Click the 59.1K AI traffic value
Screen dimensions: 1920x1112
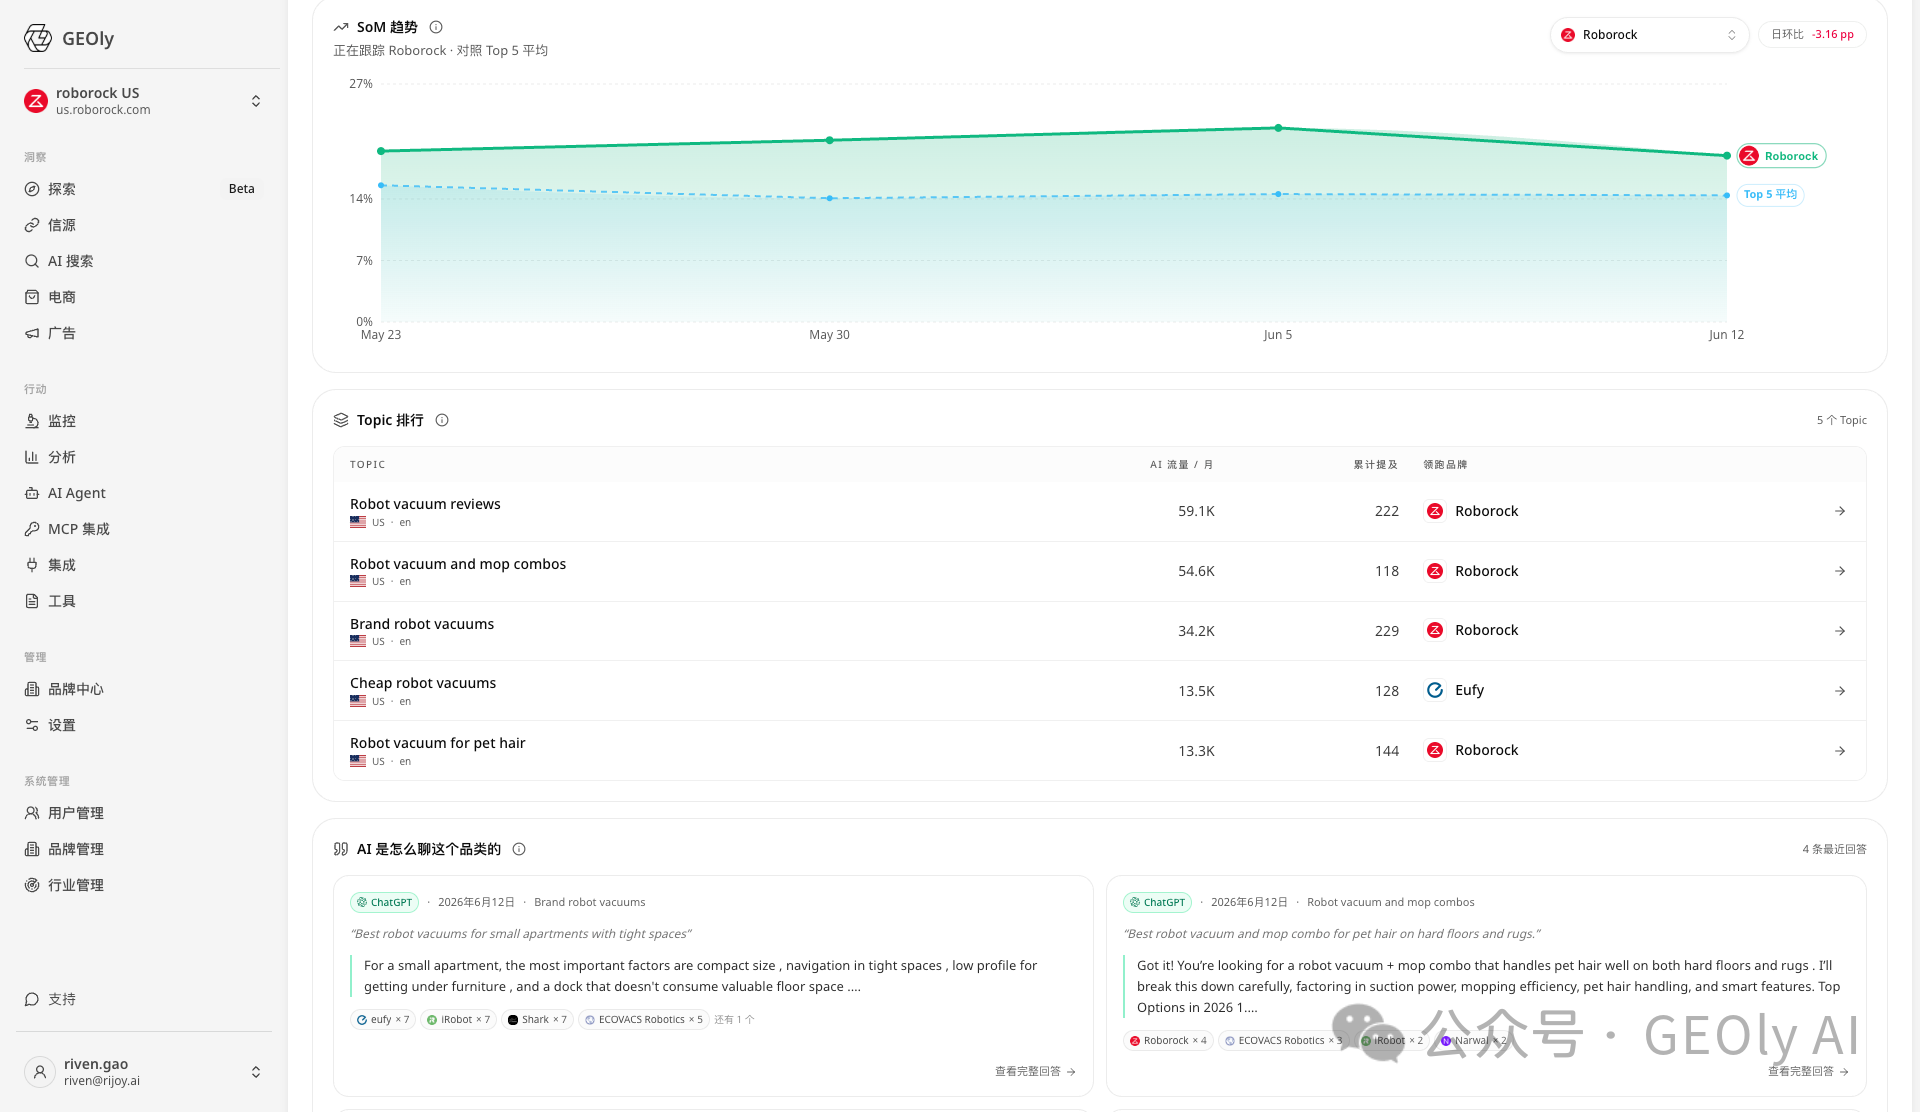pos(1196,511)
